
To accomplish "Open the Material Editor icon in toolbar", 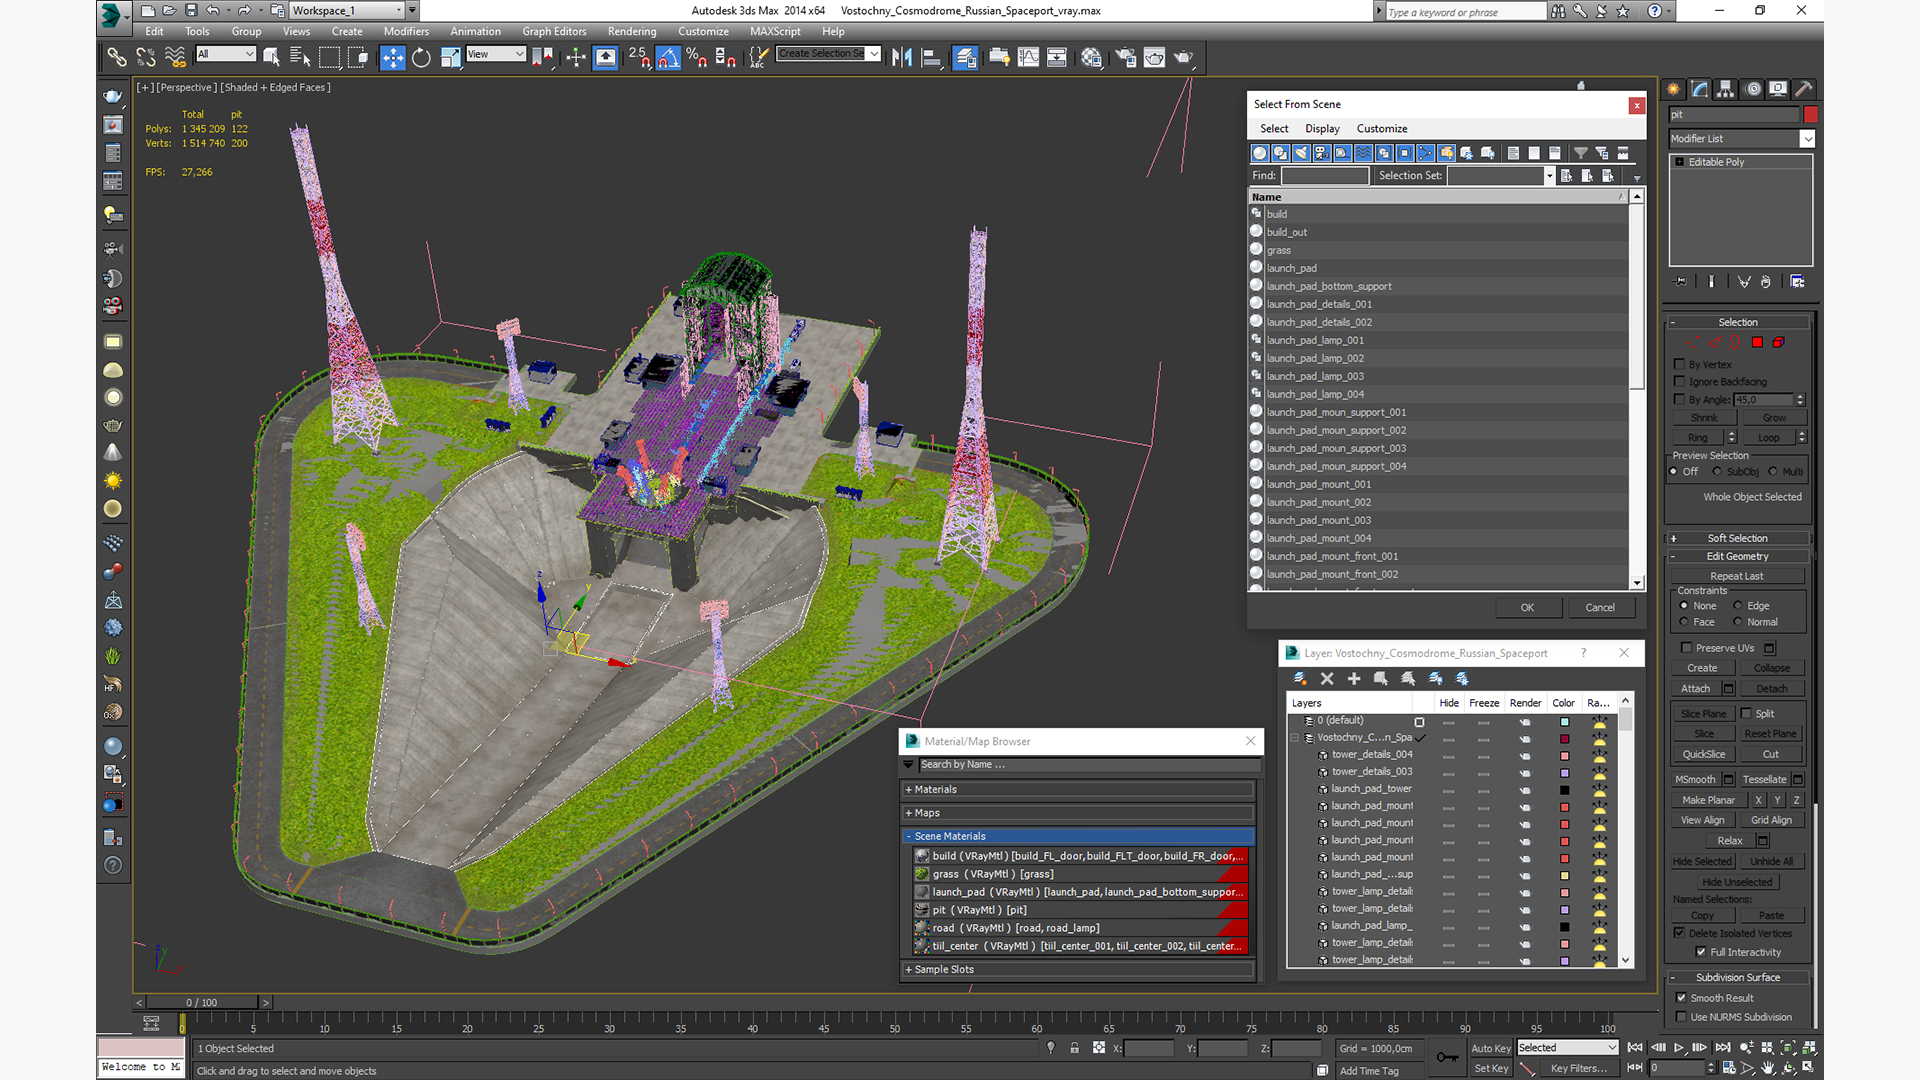I will pos(1091,57).
